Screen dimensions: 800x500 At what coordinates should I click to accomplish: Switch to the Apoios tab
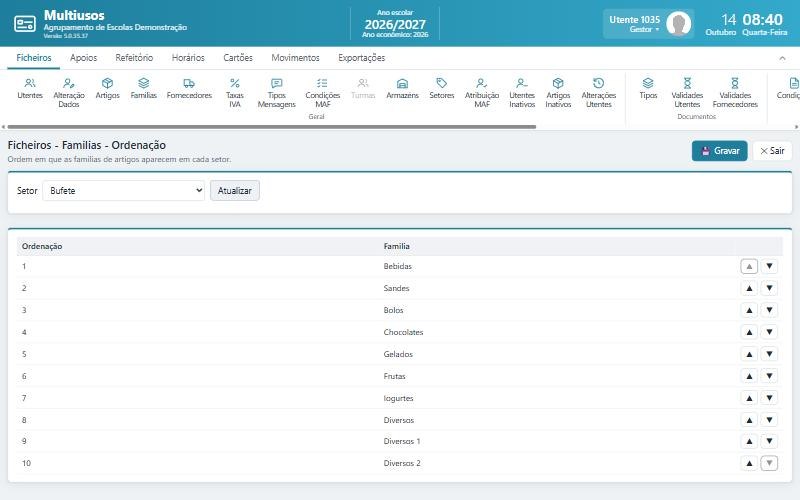point(83,58)
